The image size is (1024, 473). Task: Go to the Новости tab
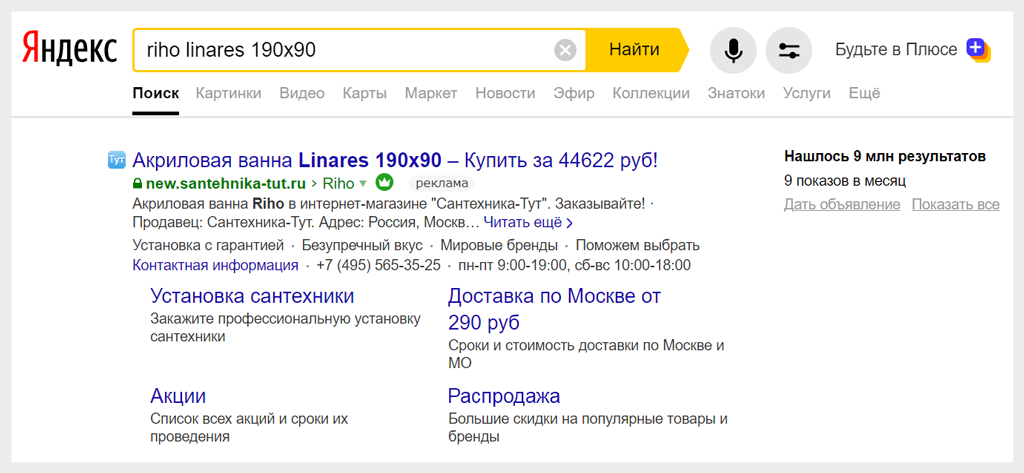pos(505,93)
